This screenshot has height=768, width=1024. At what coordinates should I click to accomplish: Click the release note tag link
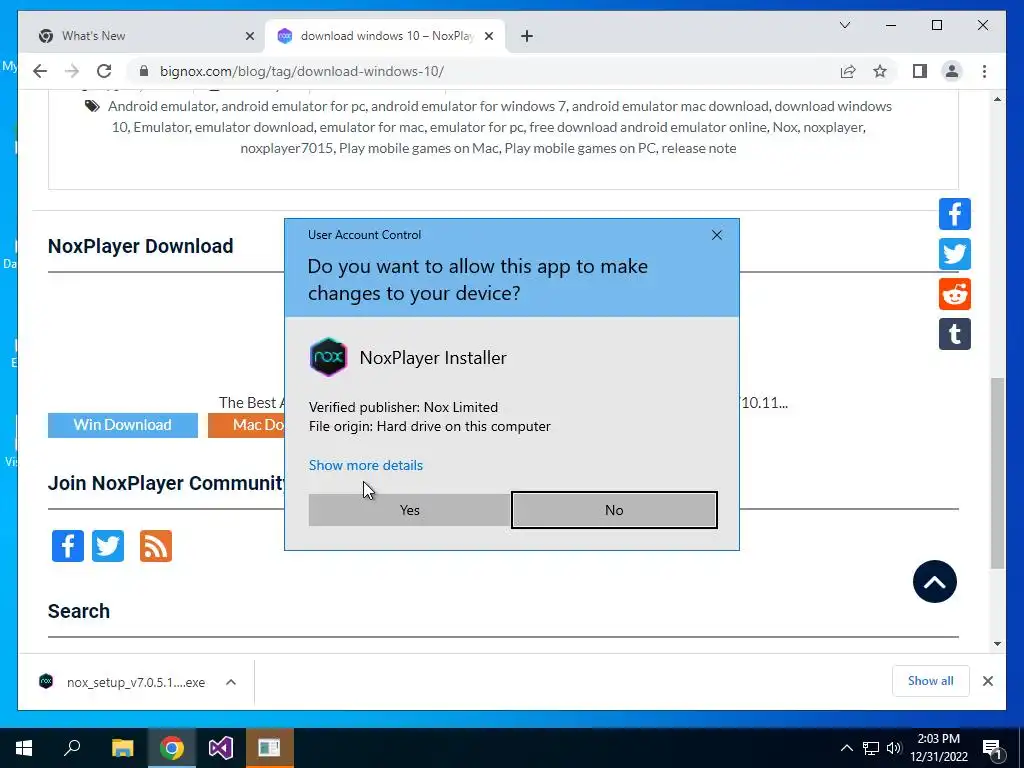click(699, 148)
